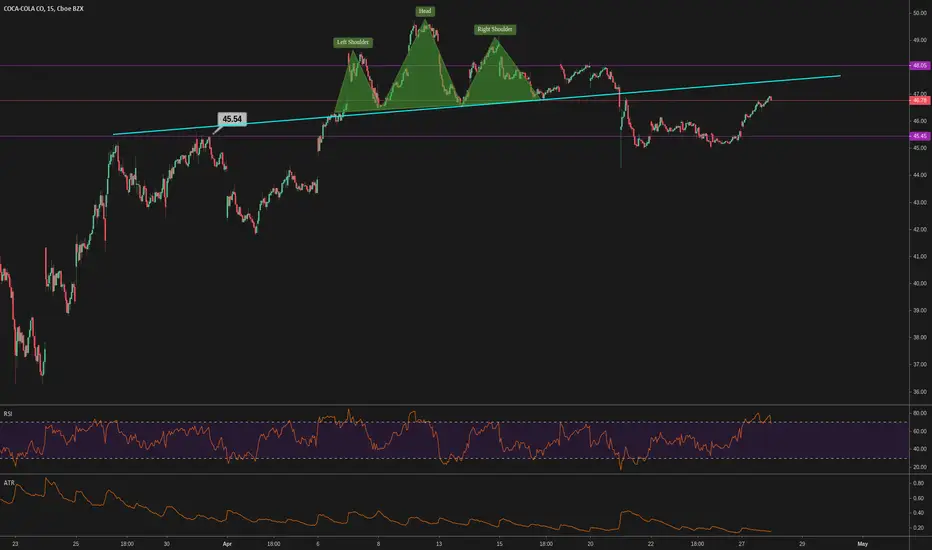The width and height of the screenshot is (932, 550).
Task: Click the 49.00 price axis value
Action: pos(920,40)
